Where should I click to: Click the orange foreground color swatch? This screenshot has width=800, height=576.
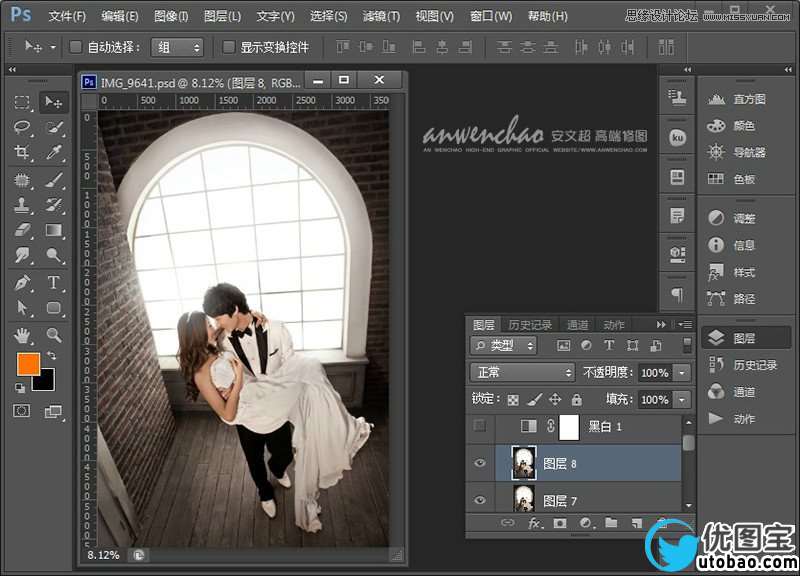tap(27, 363)
